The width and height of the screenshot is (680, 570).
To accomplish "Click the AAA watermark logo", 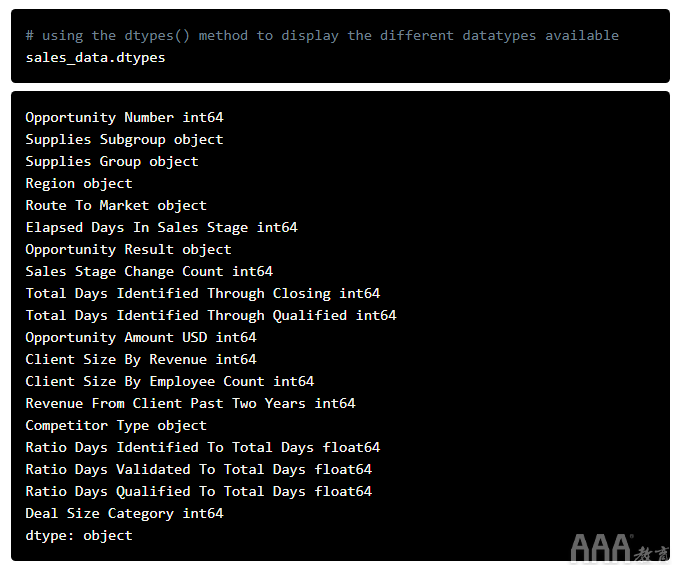I will pyautogui.click(x=619, y=548).
